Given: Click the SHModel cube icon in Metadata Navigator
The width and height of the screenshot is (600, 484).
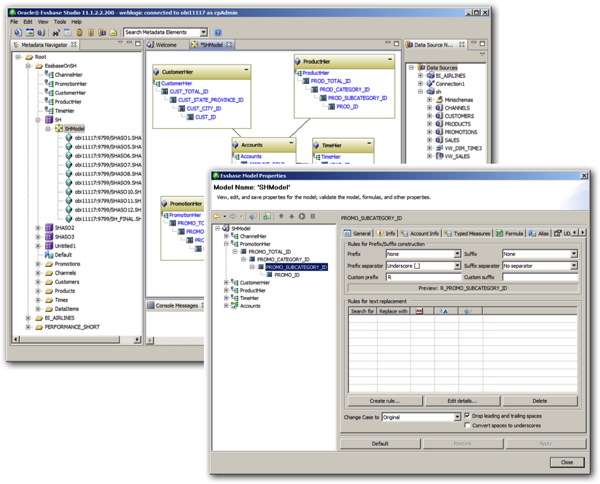Looking at the screenshot, I should [59, 129].
